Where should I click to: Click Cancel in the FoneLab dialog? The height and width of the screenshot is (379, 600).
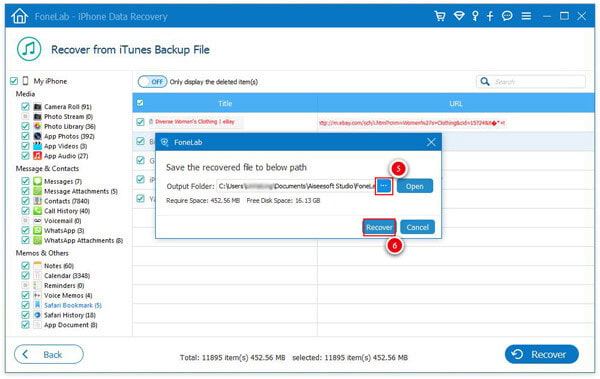[x=417, y=227]
